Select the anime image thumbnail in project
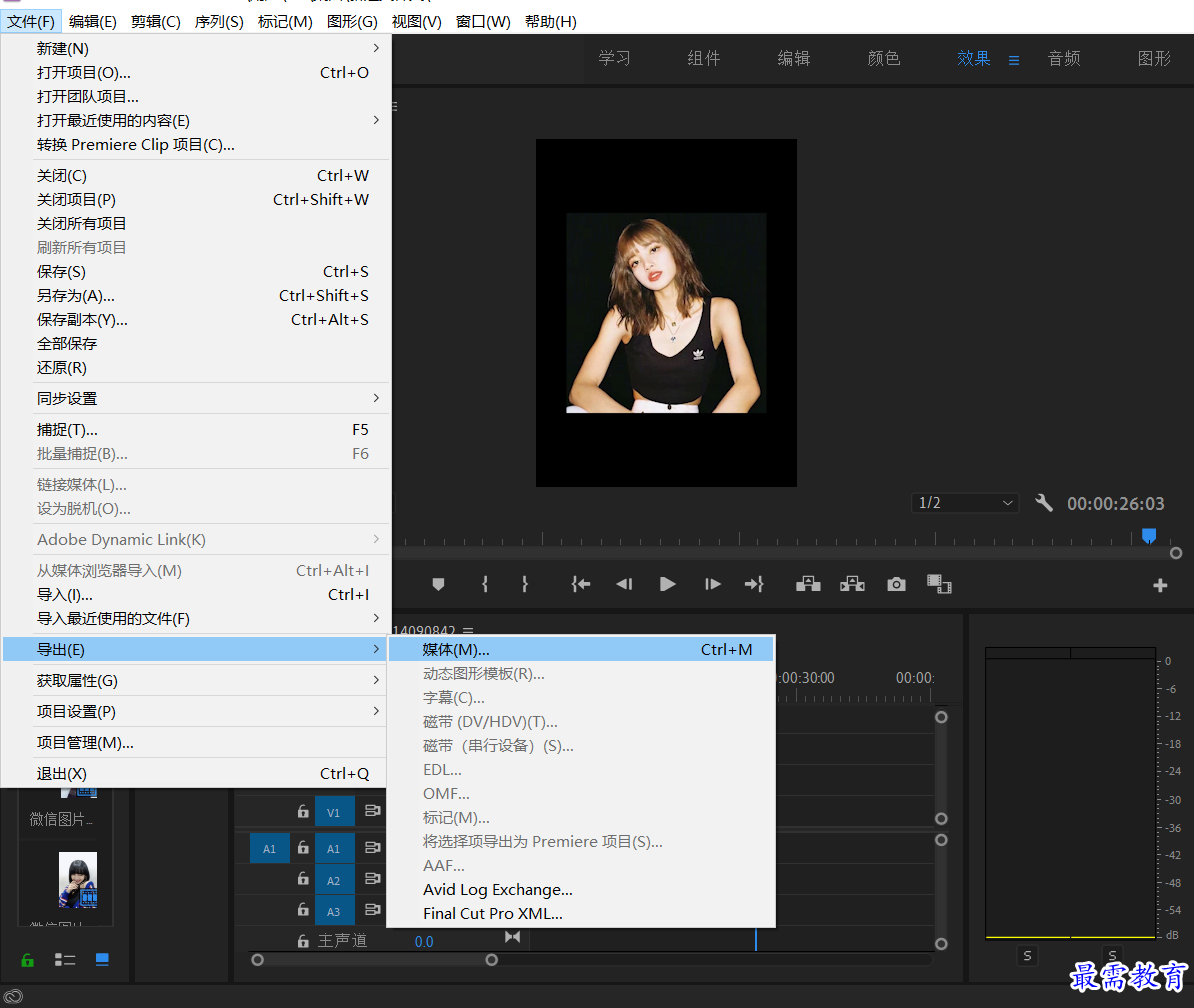This screenshot has width=1194, height=1008. (x=78, y=880)
